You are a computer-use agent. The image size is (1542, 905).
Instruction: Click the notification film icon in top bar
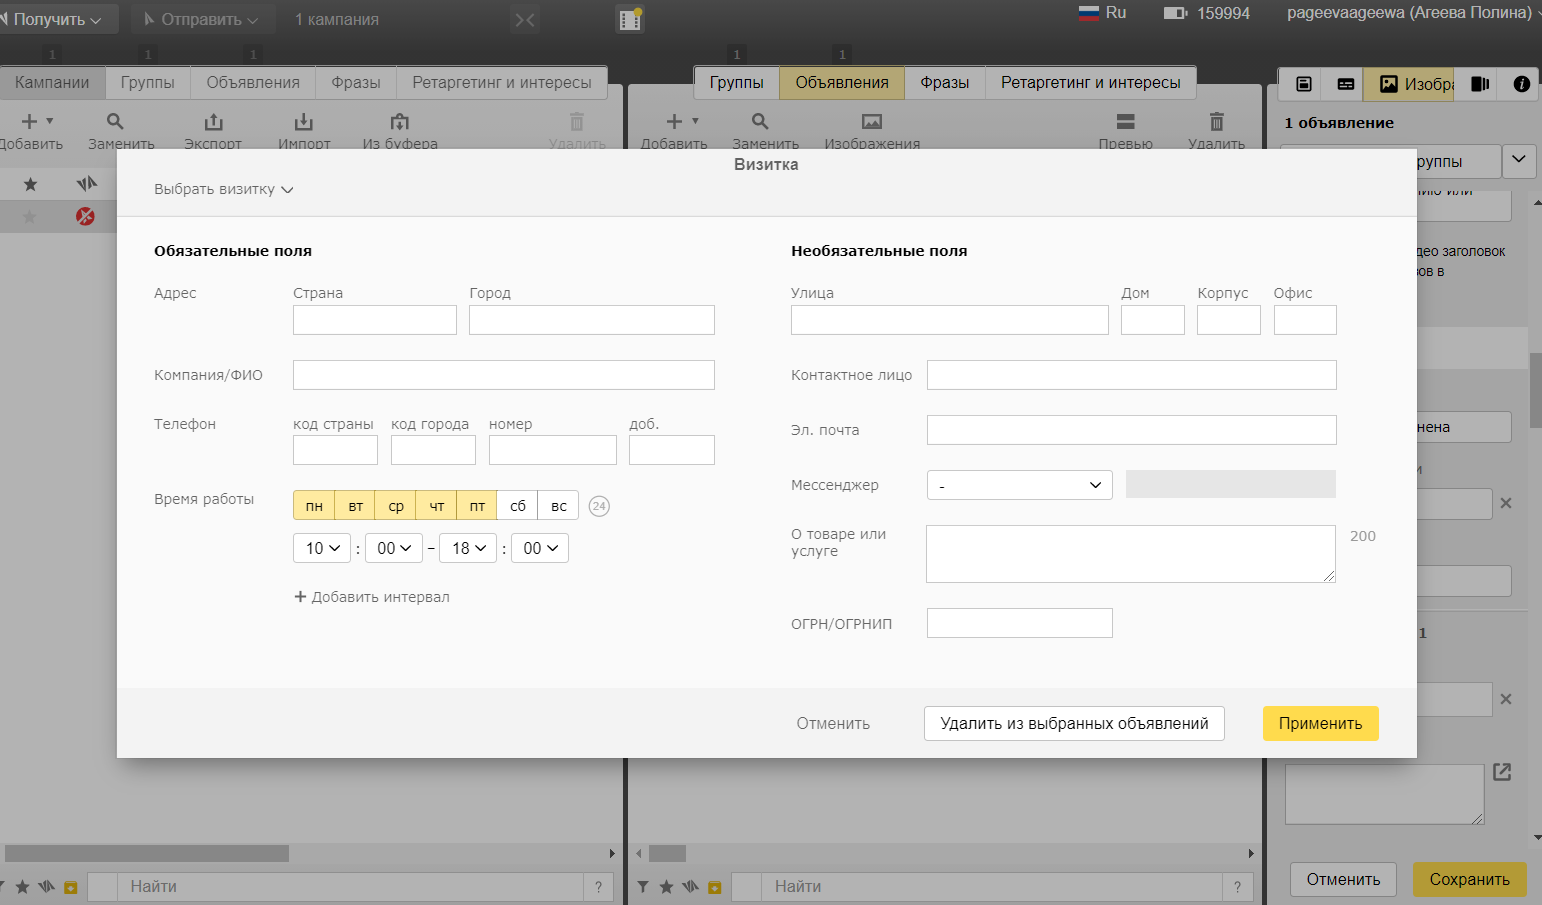631,18
